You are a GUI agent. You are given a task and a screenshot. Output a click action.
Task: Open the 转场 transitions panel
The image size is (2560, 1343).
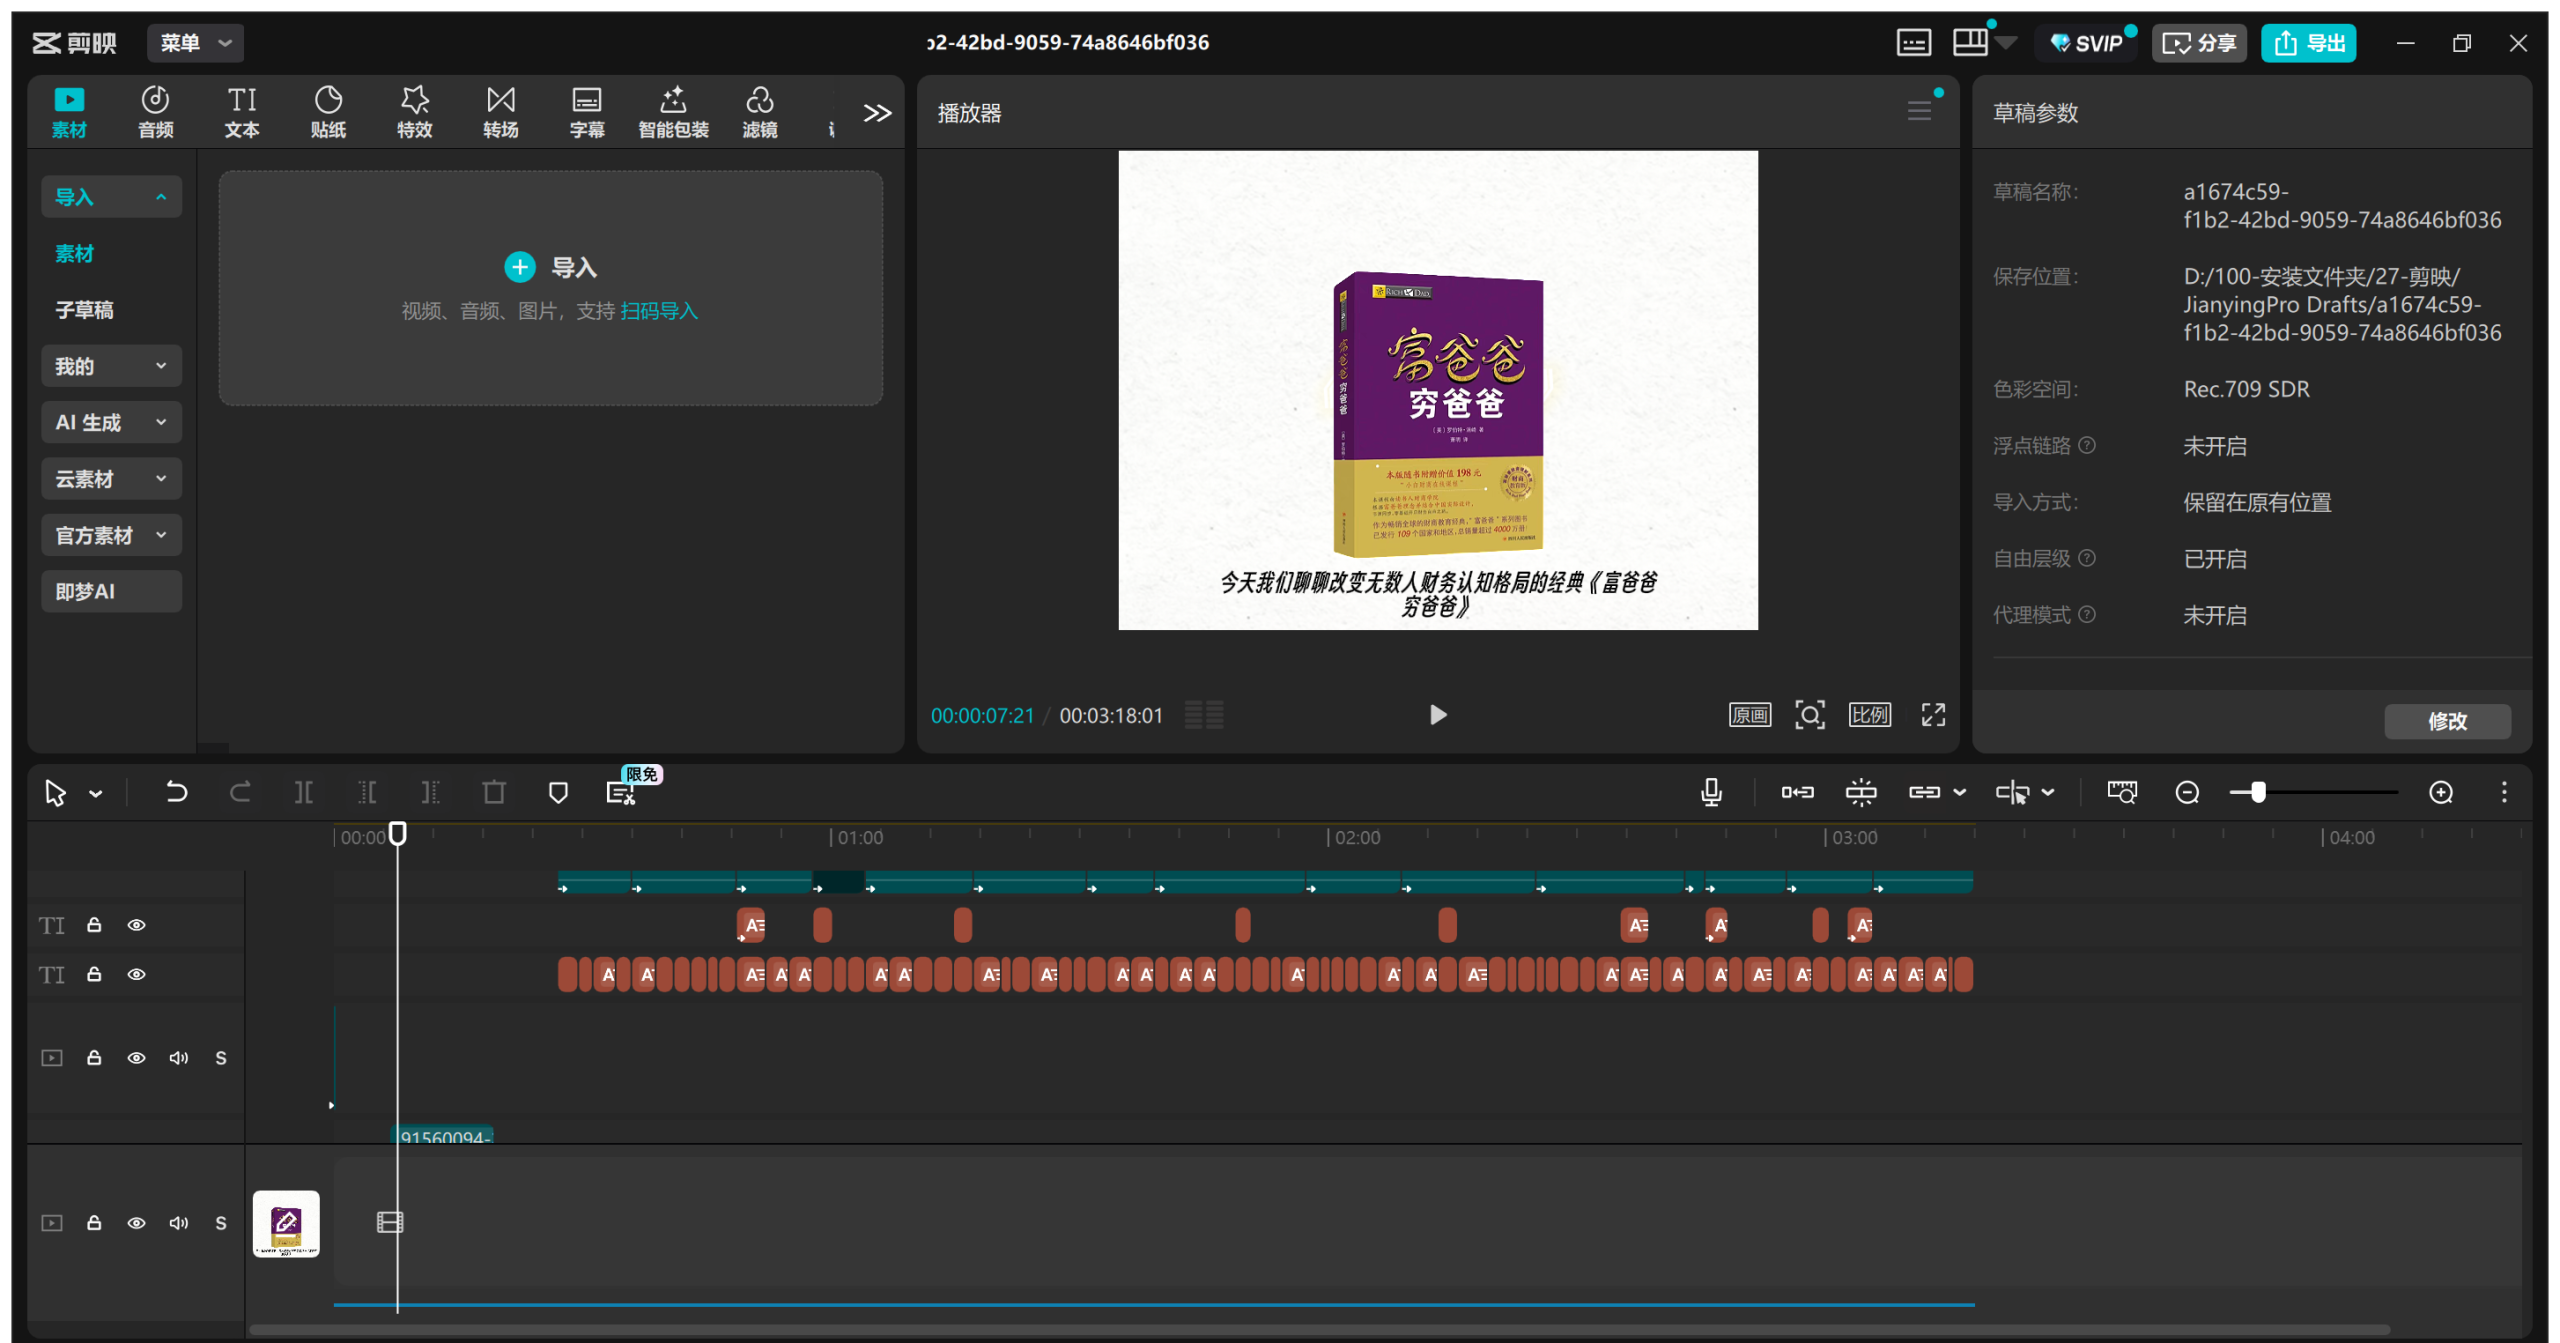(500, 111)
